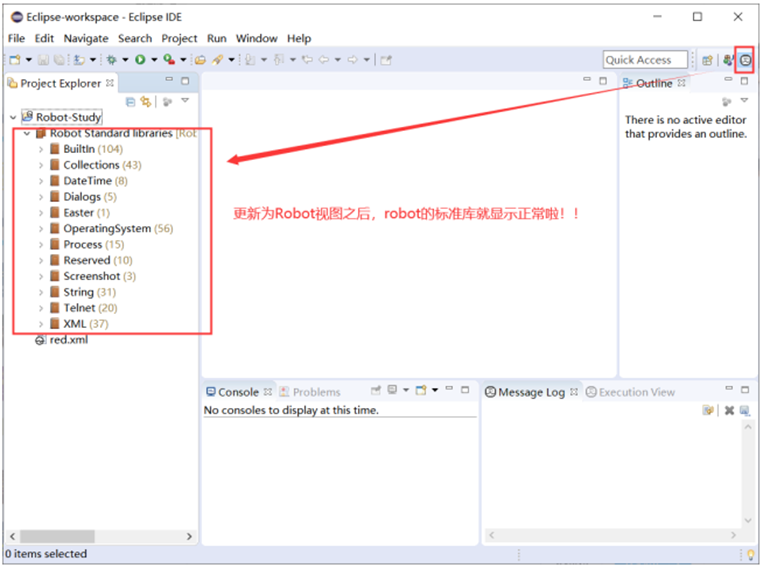Click the green Run button icon
Screen dimensions: 763x568
click(x=140, y=59)
